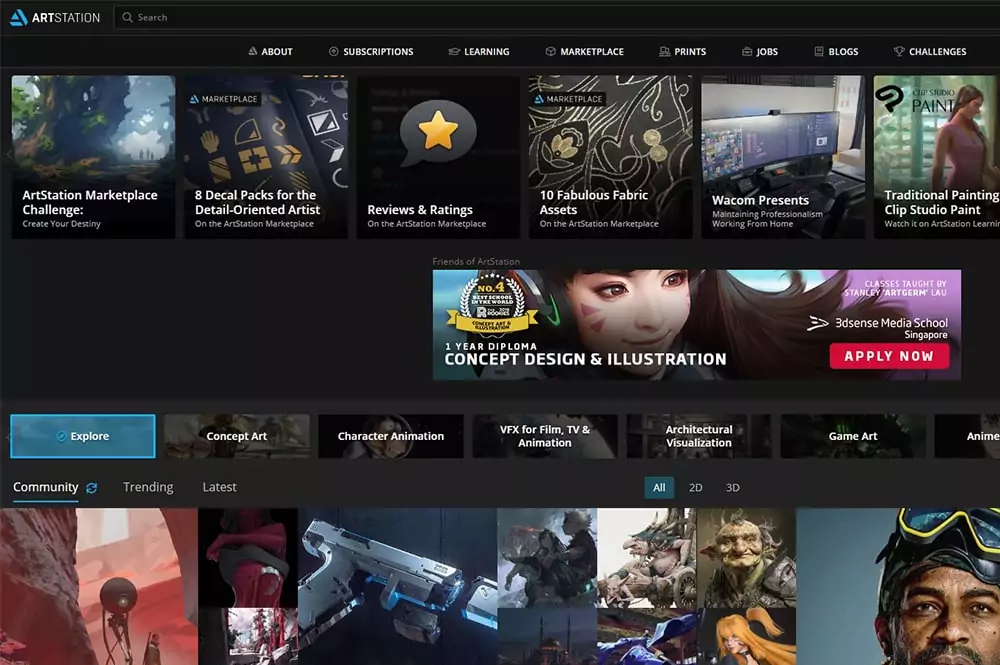Select the All filter
Viewport: 1000px width, 665px height.
pyautogui.click(x=659, y=488)
